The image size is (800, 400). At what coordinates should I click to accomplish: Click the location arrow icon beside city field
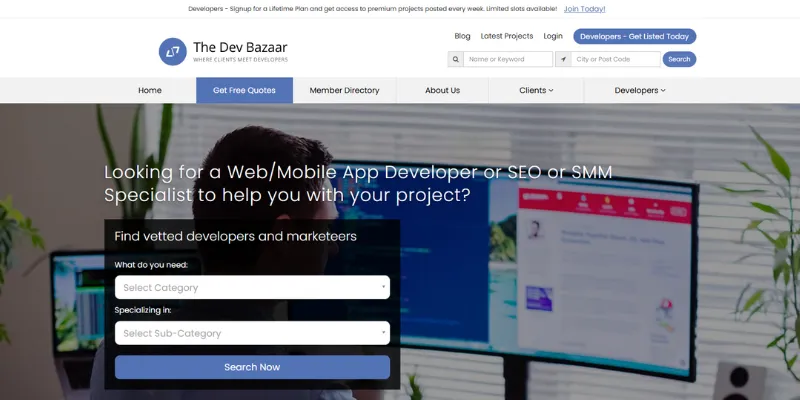click(563, 59)
